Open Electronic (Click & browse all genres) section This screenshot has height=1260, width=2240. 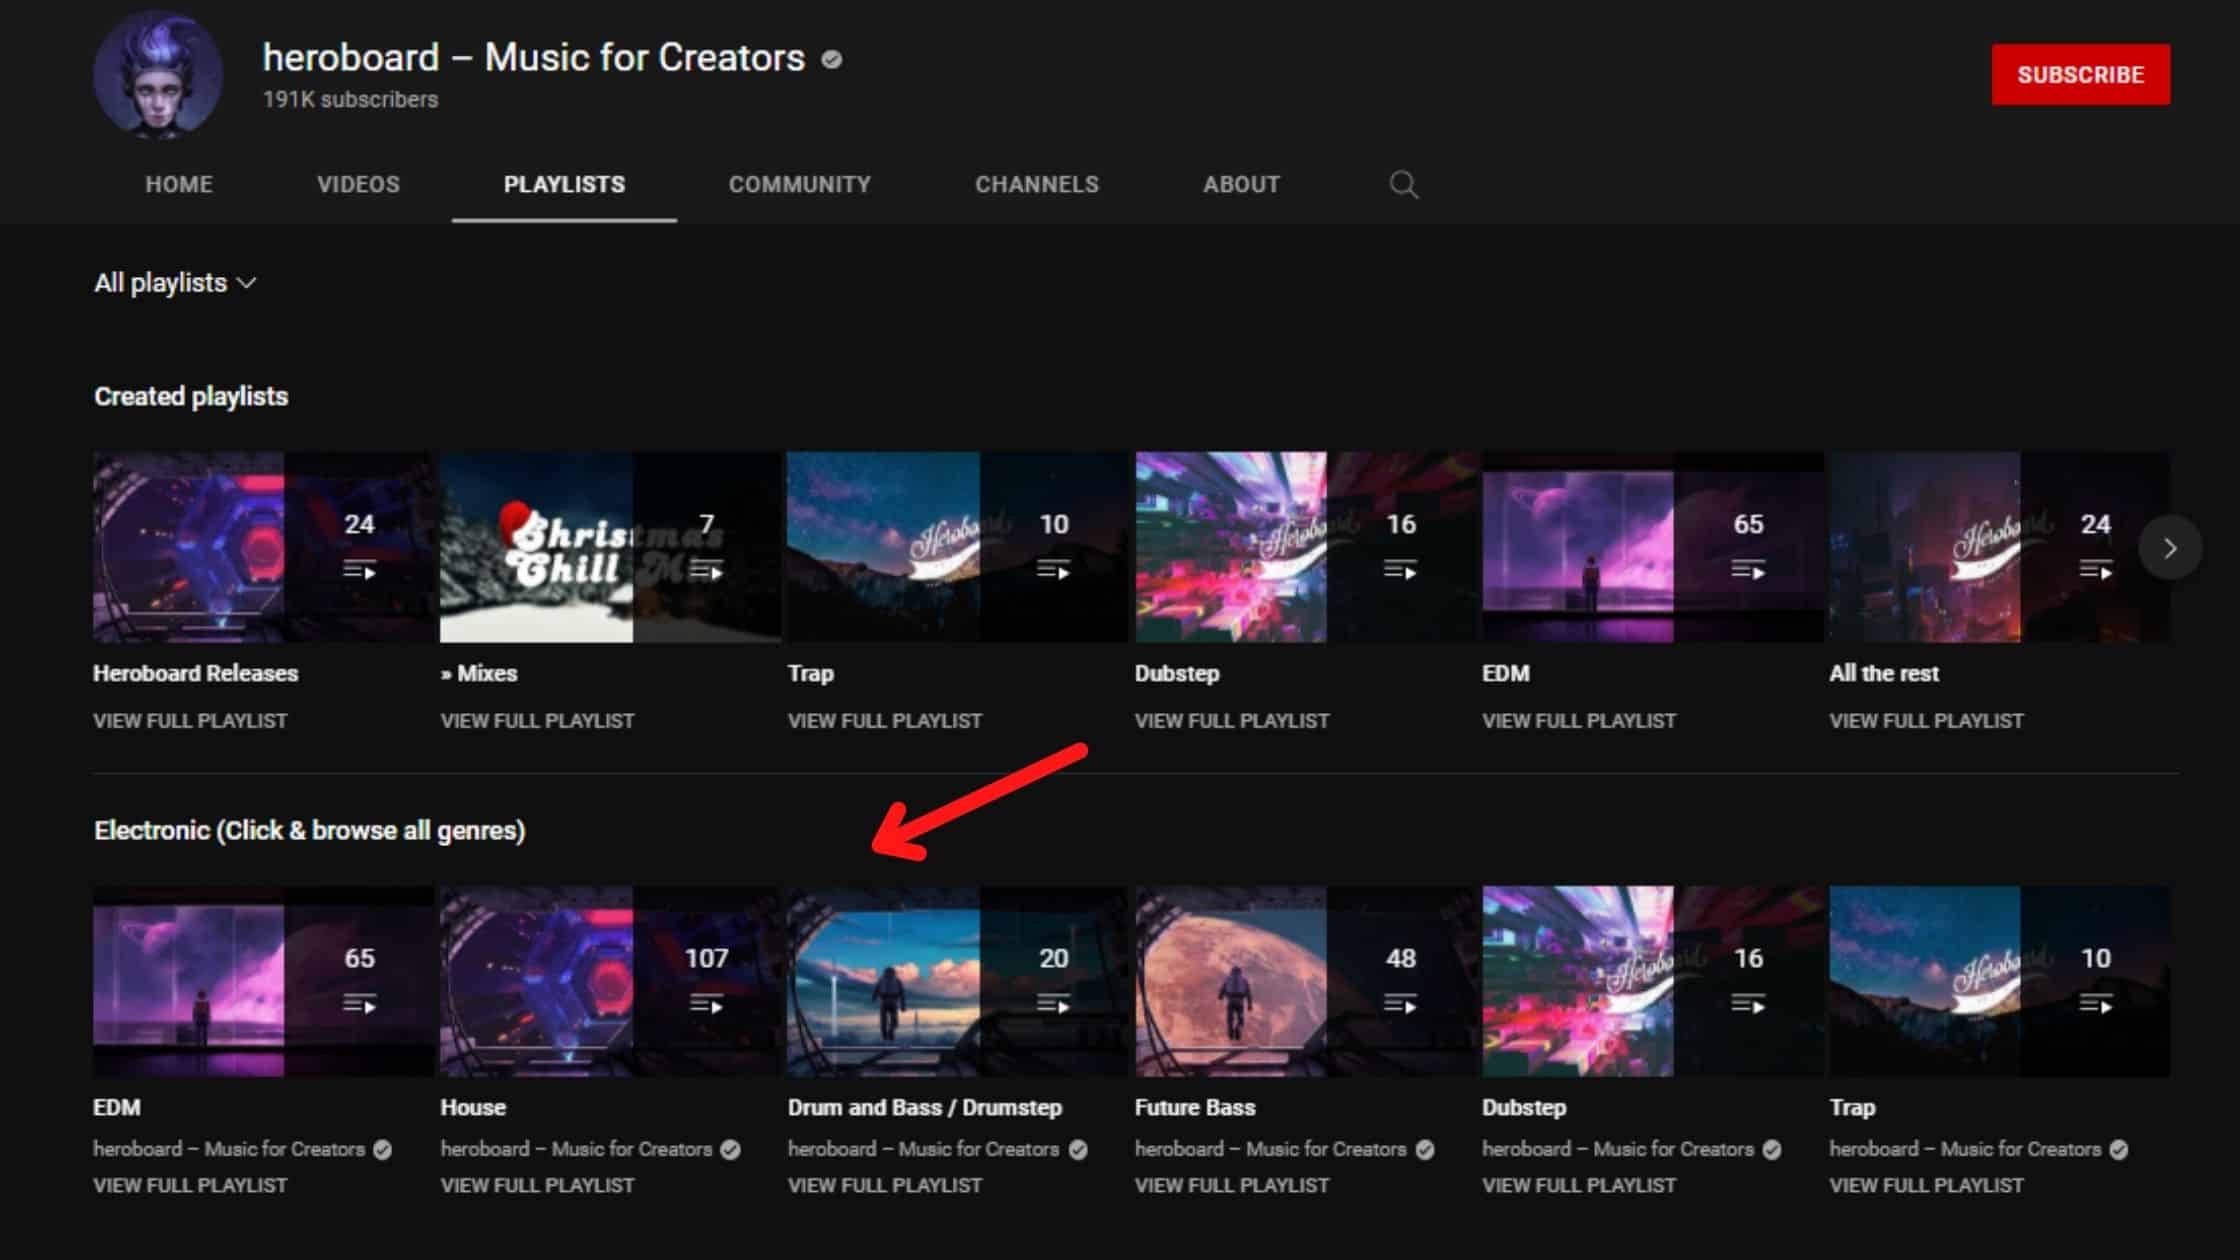point(309,831)
